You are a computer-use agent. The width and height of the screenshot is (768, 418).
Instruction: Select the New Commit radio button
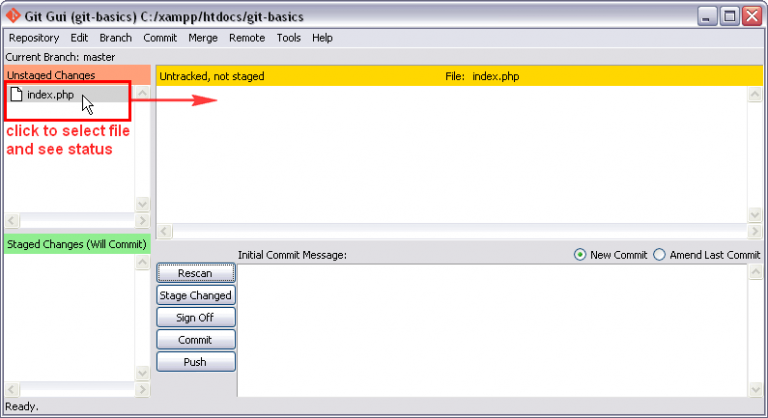(580, 255)
